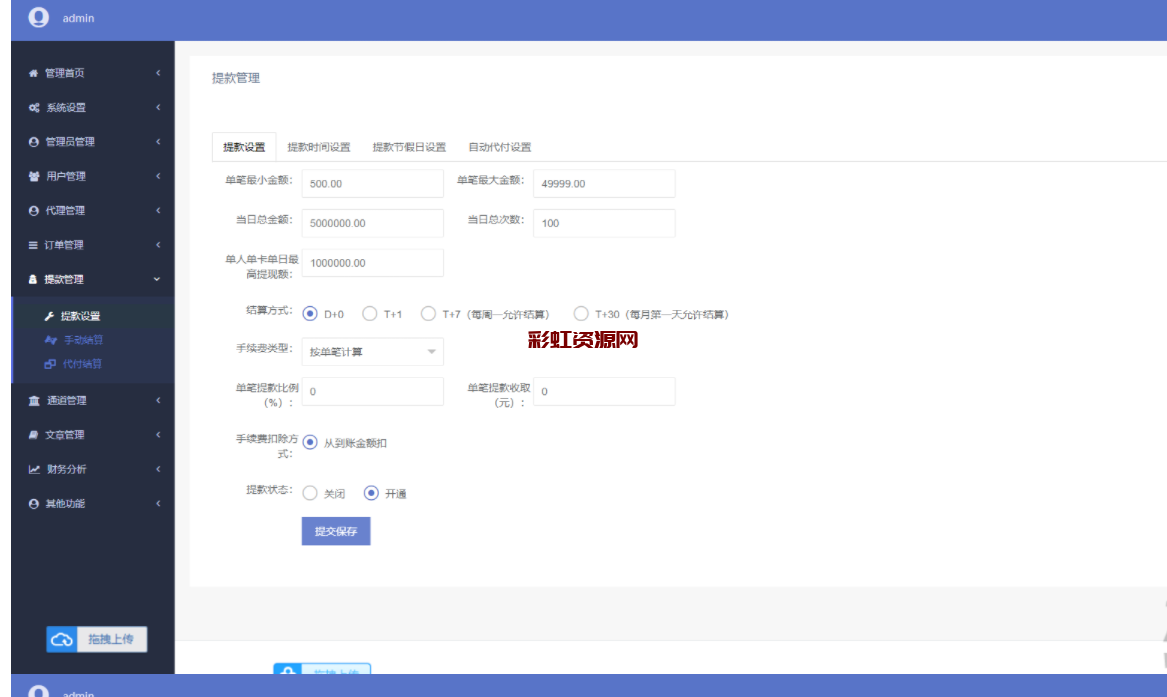The image size is (1167, 697).
Task: Click the bank icon beside 通道管理
Action: point(34,400)
